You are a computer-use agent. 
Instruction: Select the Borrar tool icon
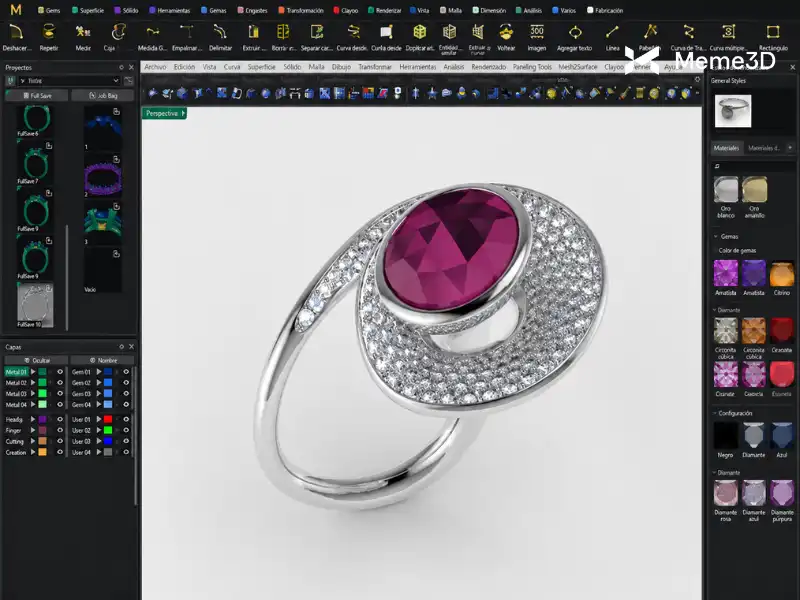tap(283, 32)
